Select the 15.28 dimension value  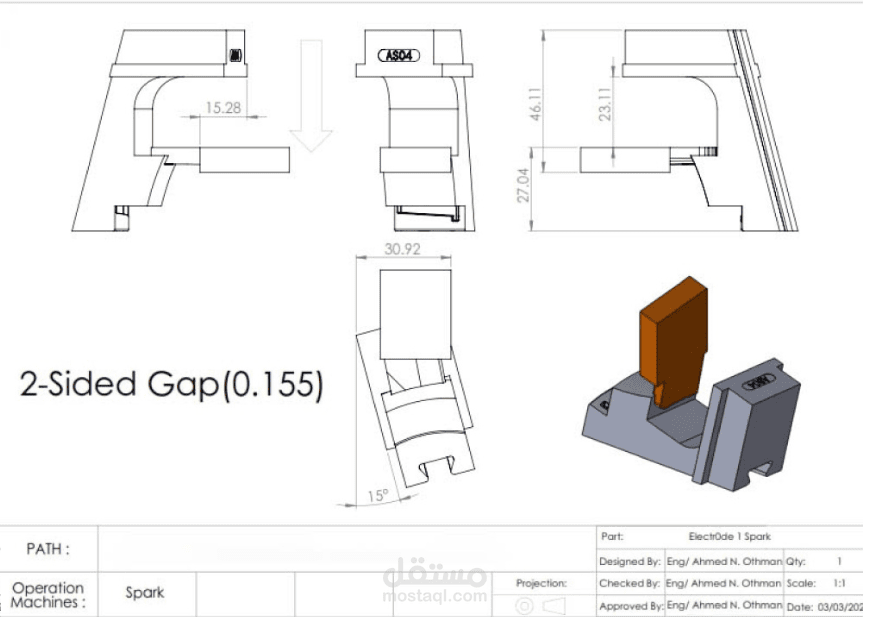[223, 107]
